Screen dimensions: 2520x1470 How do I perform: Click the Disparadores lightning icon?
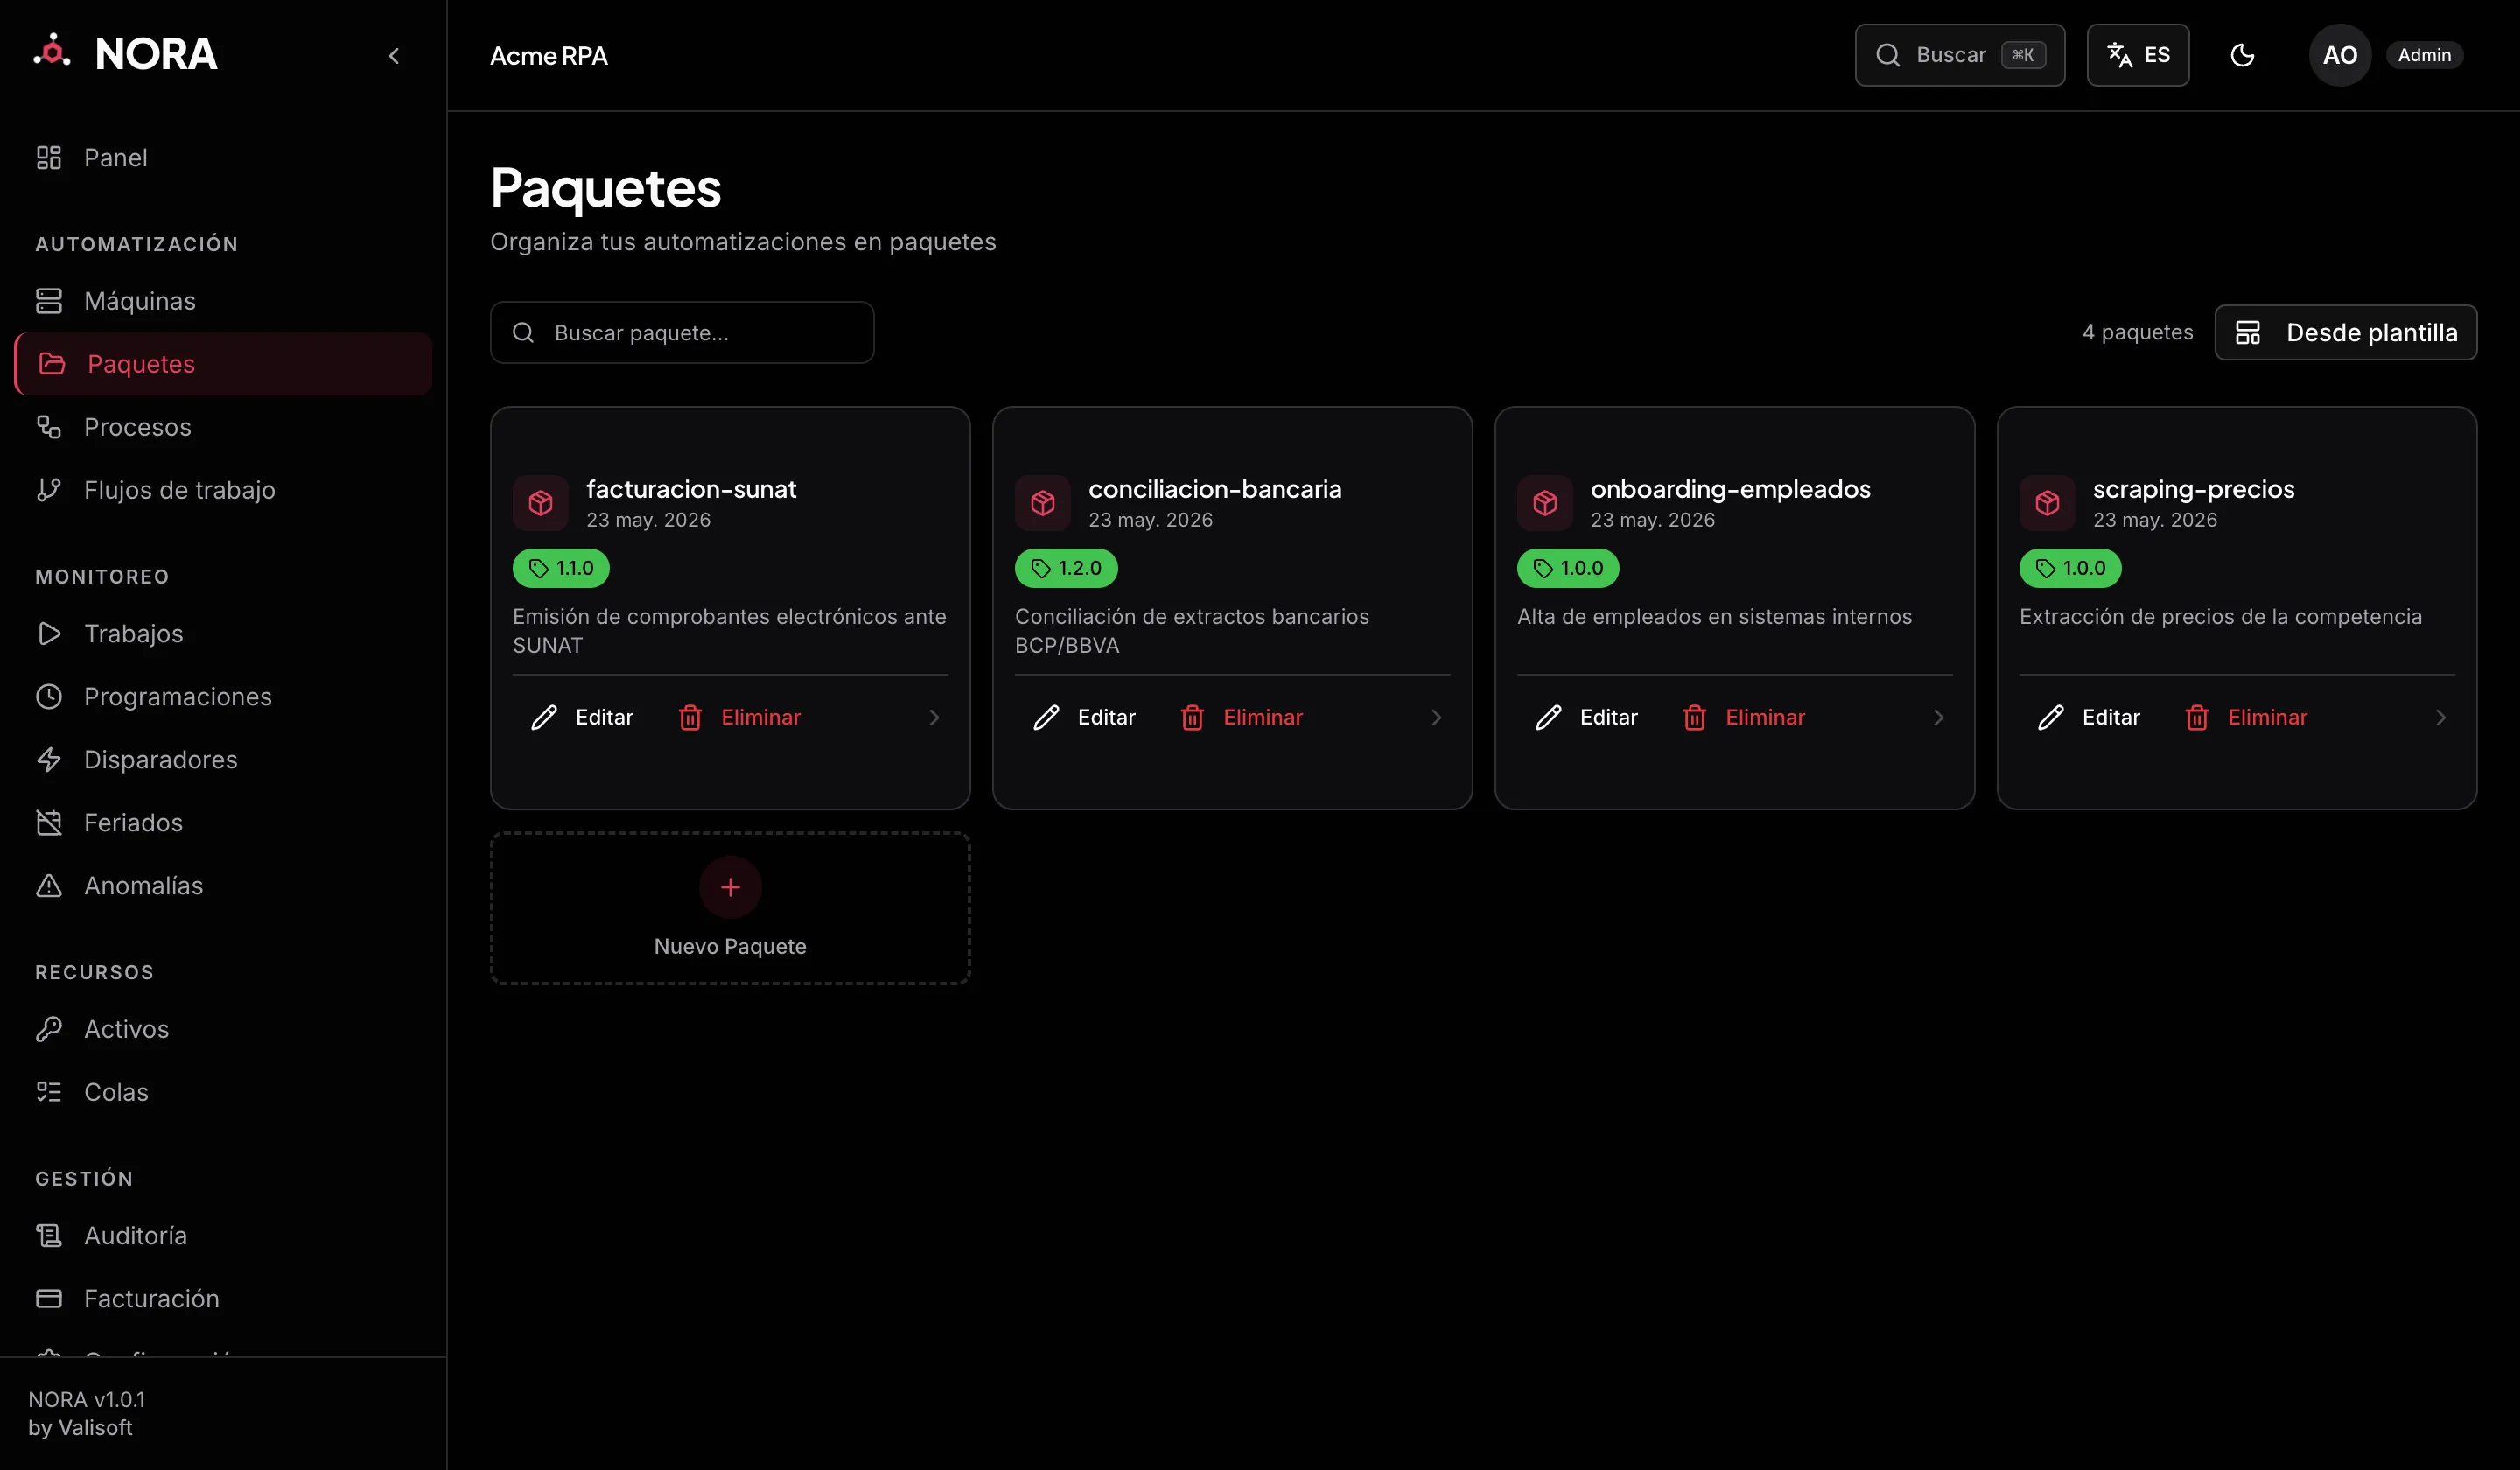[x=49, y=760]
